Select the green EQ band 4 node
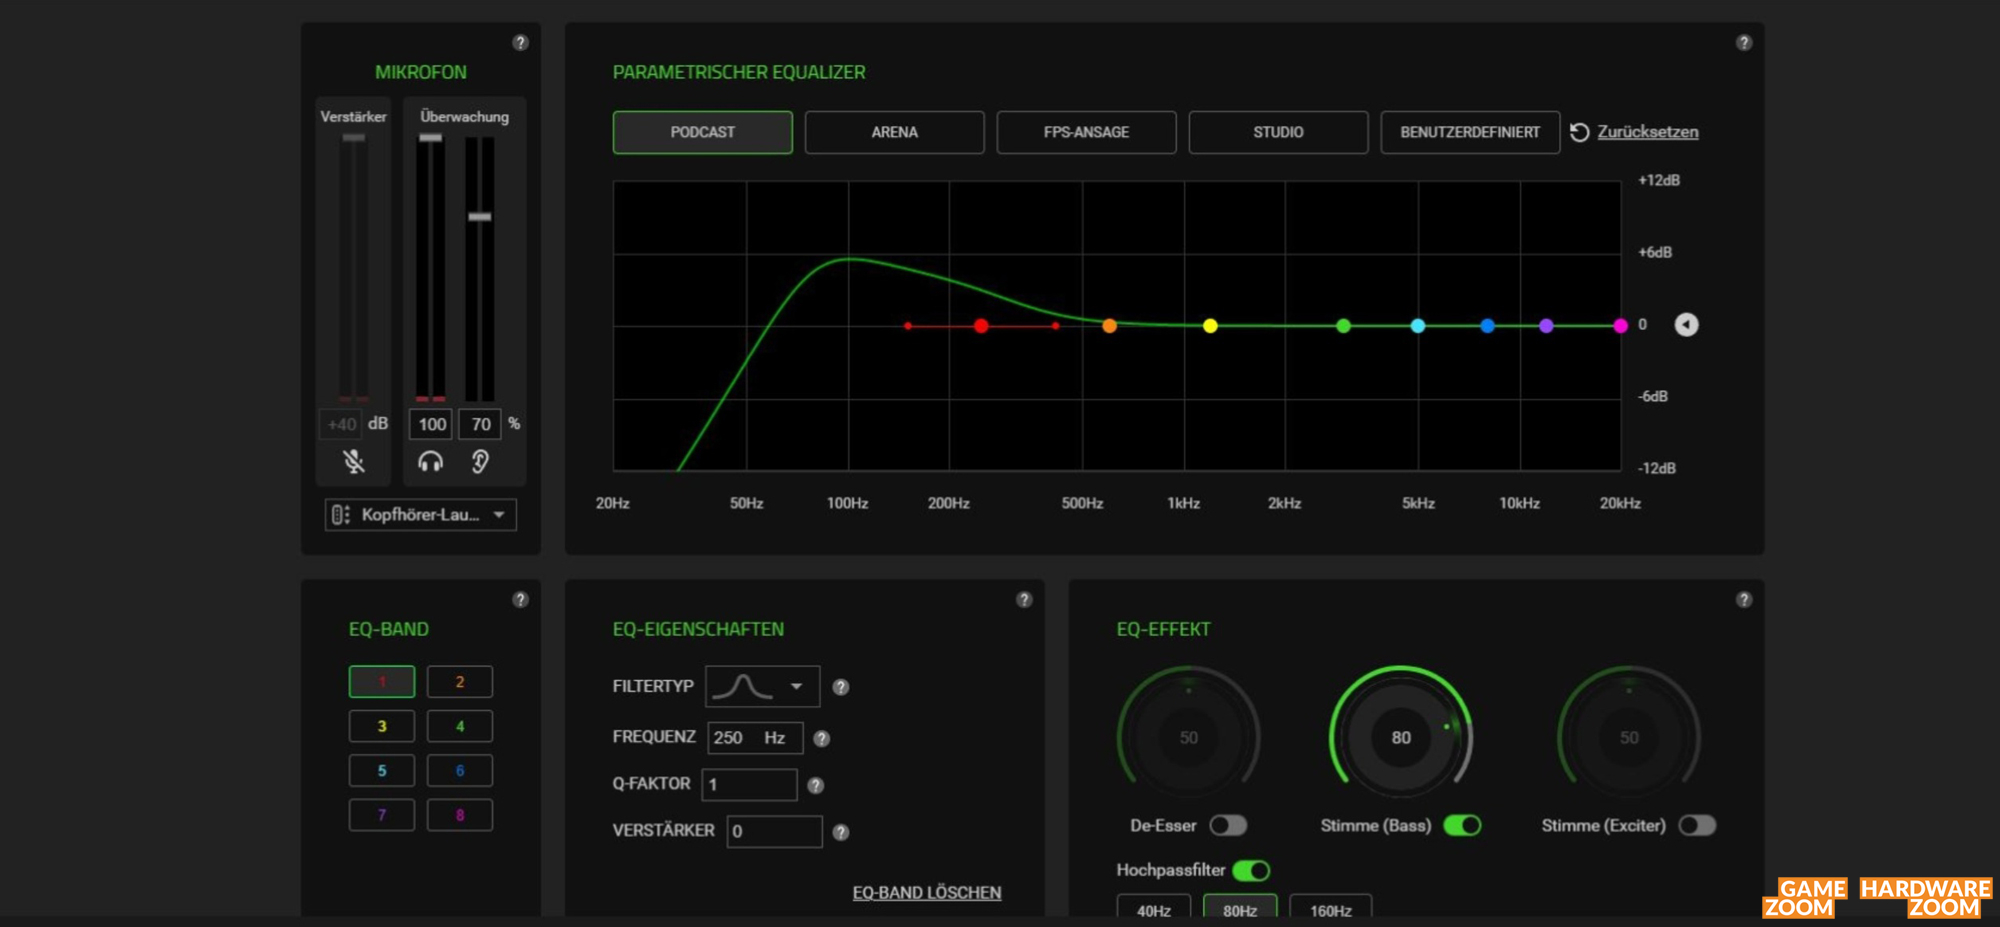The width and height of the screenshot is (2000, 927). 1343,326
